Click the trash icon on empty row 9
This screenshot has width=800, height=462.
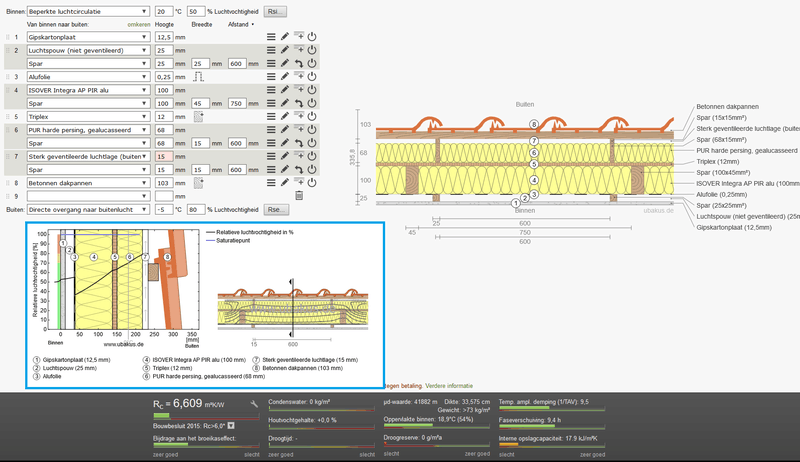point(298,197)
